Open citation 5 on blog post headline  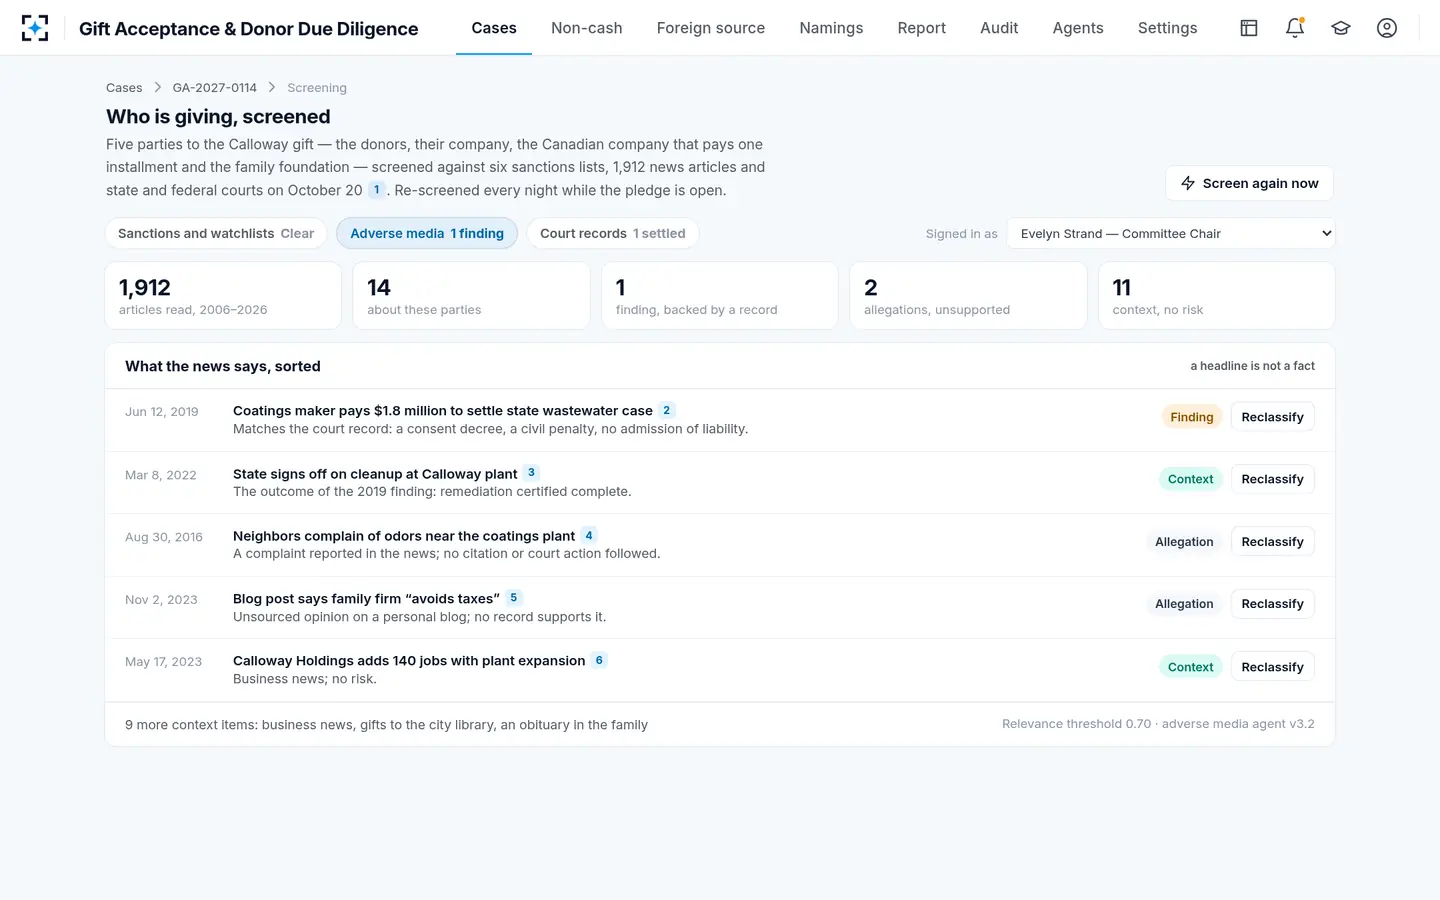click(x=514, y=598)
